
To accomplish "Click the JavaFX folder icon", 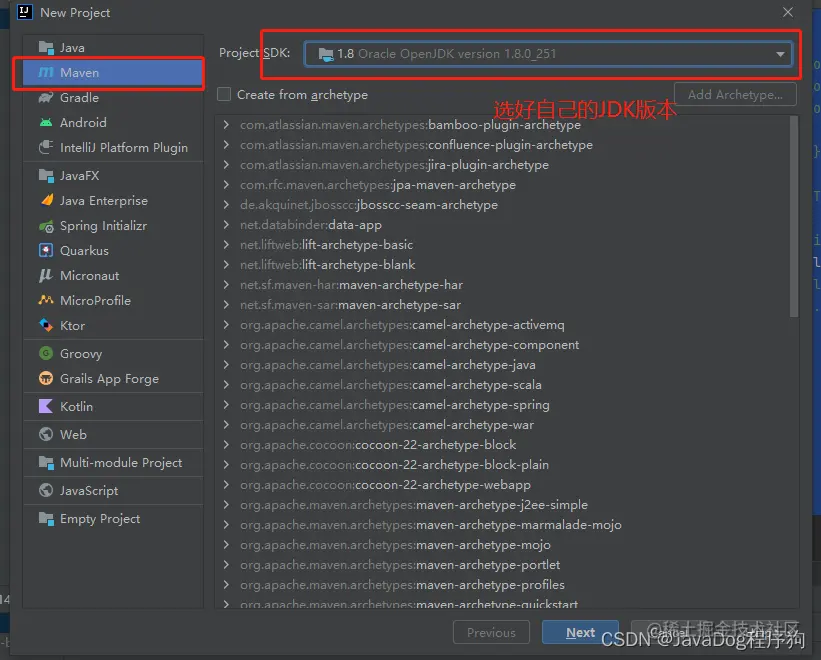I will 46,176.
